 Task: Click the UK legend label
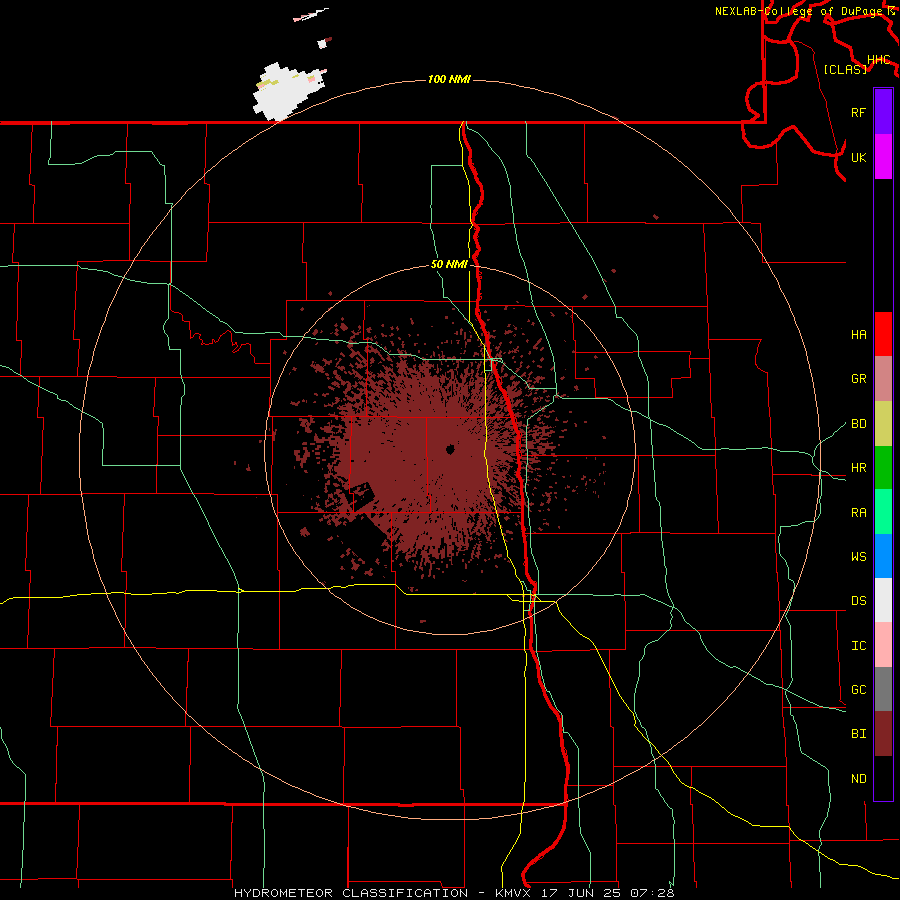(x=858, y=157)
